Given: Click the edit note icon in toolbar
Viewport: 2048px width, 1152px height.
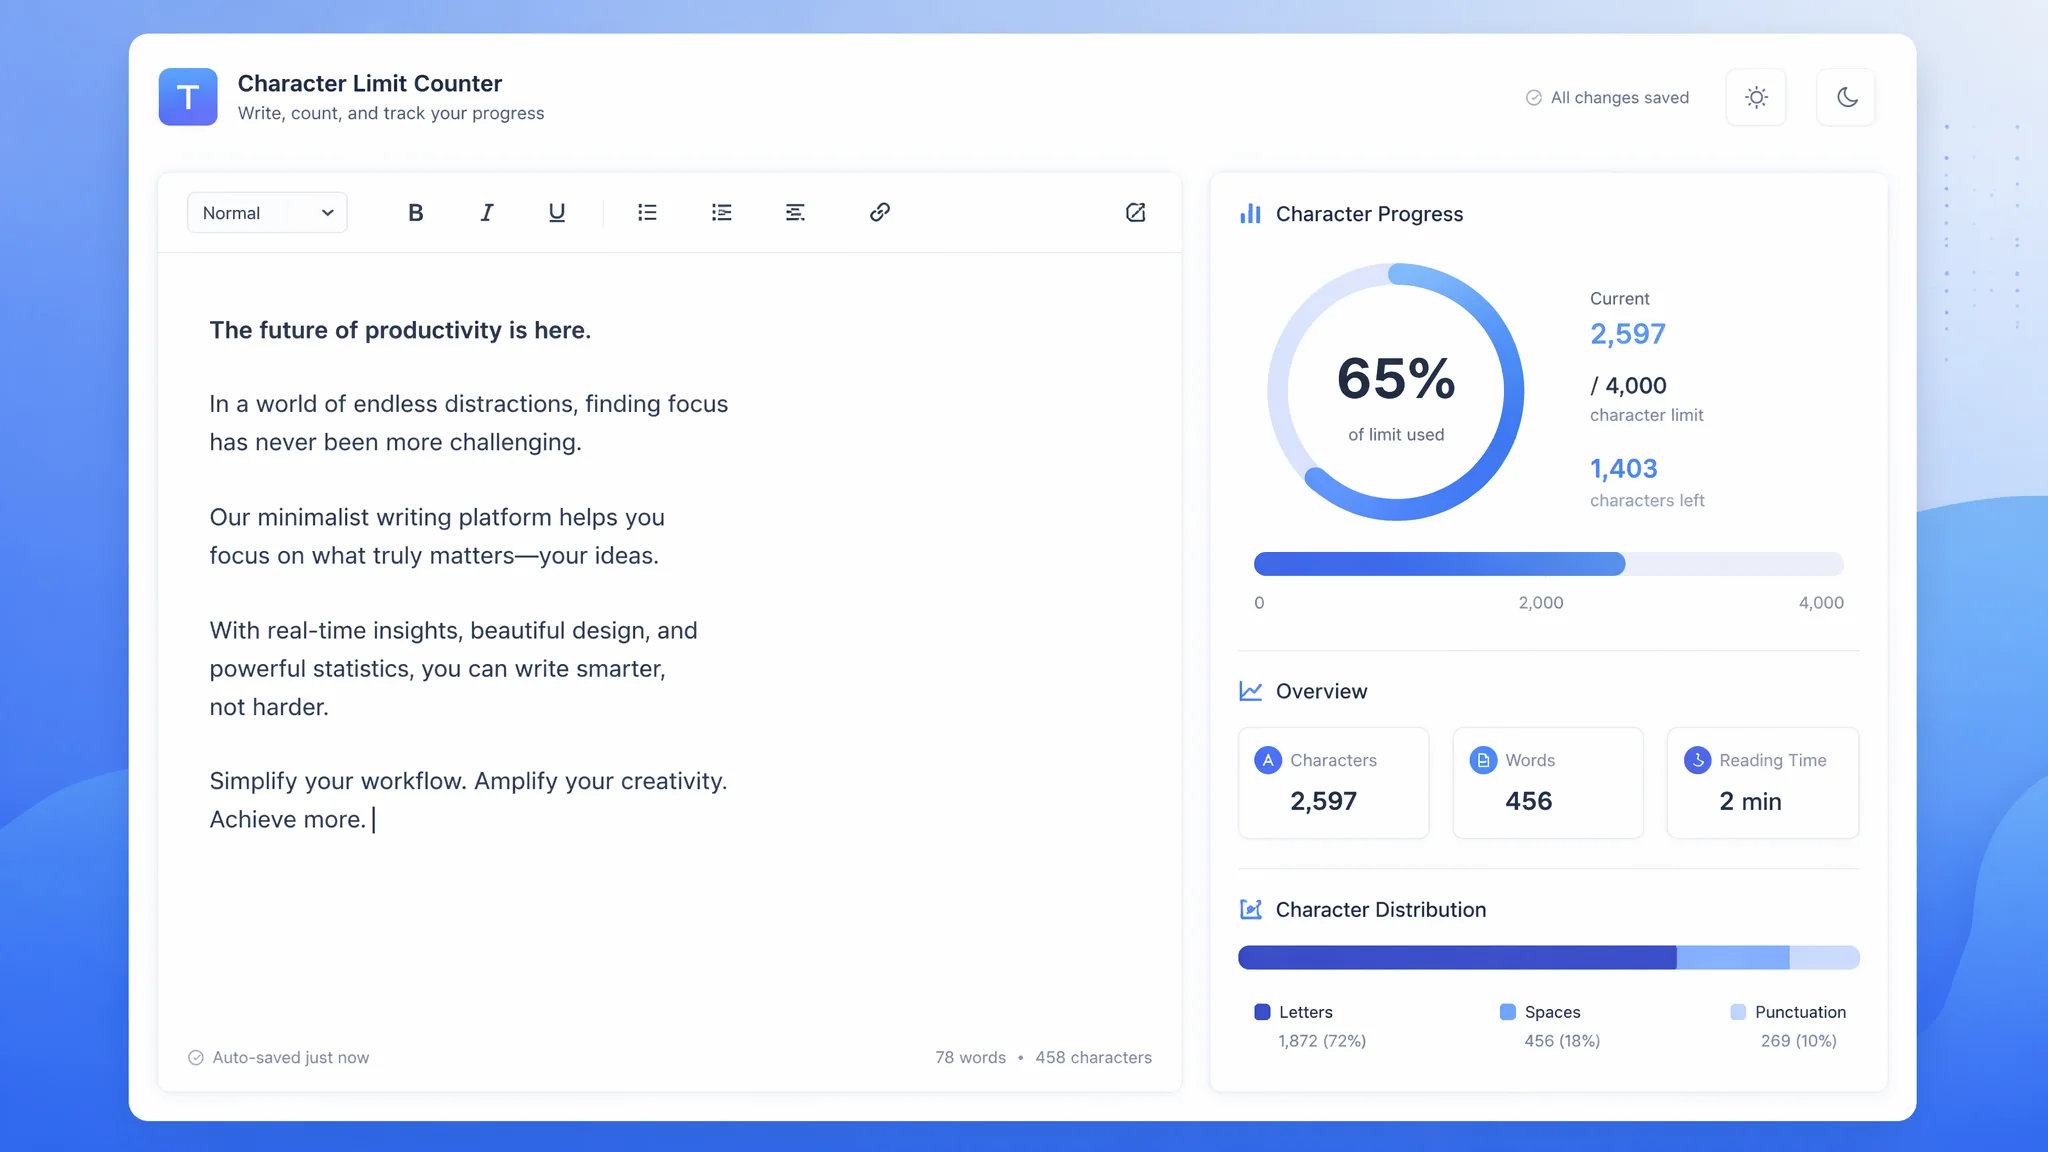Looking at the screenshot, I should click(1136, 213).
